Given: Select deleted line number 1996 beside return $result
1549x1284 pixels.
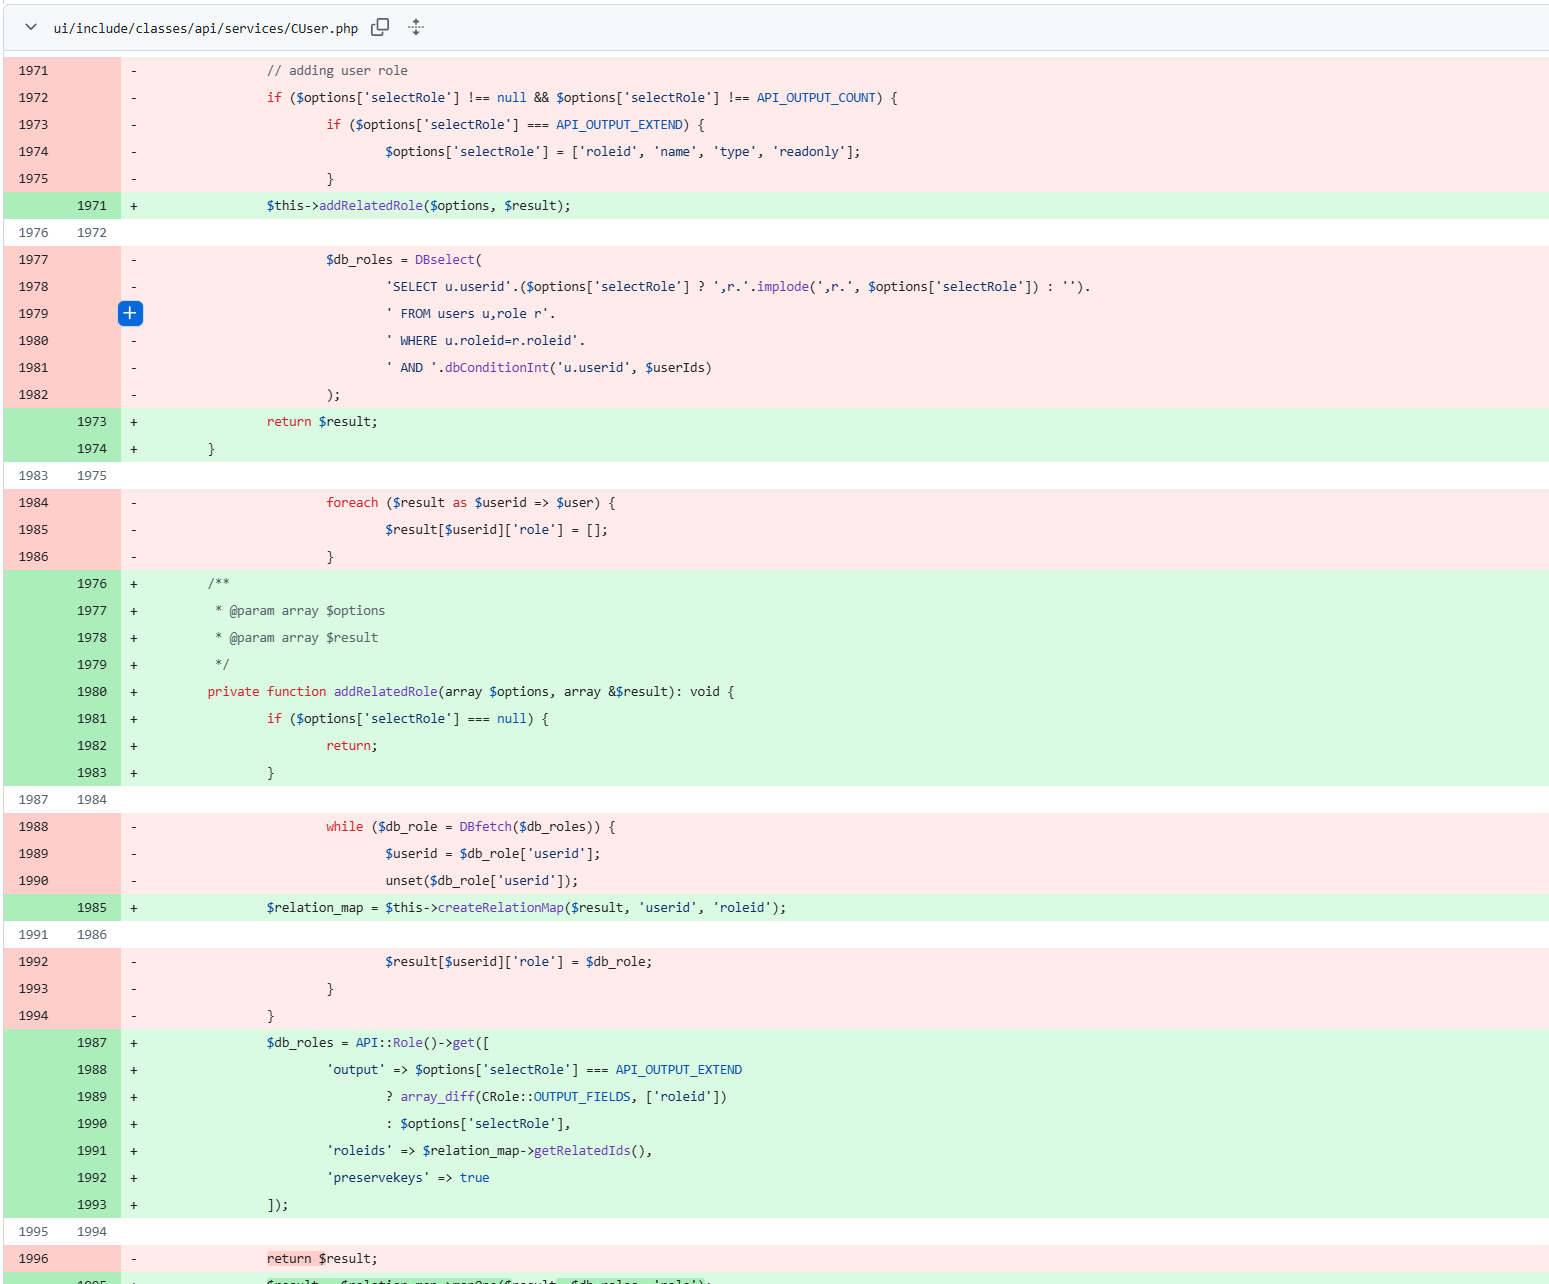Looking at the screenshot, I should (33, 1259).
